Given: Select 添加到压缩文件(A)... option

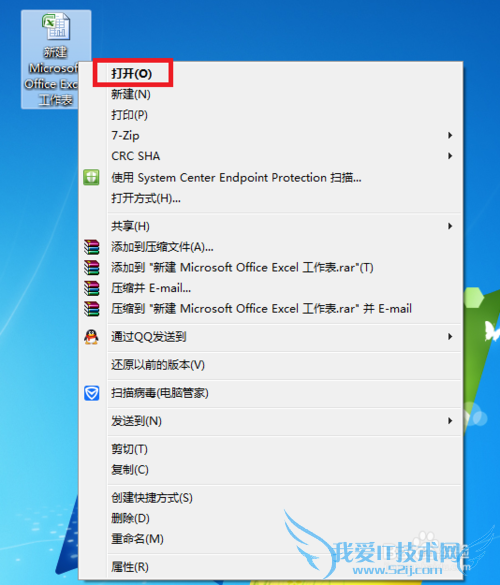Looking at the screenshot, I should coord(271,247).
